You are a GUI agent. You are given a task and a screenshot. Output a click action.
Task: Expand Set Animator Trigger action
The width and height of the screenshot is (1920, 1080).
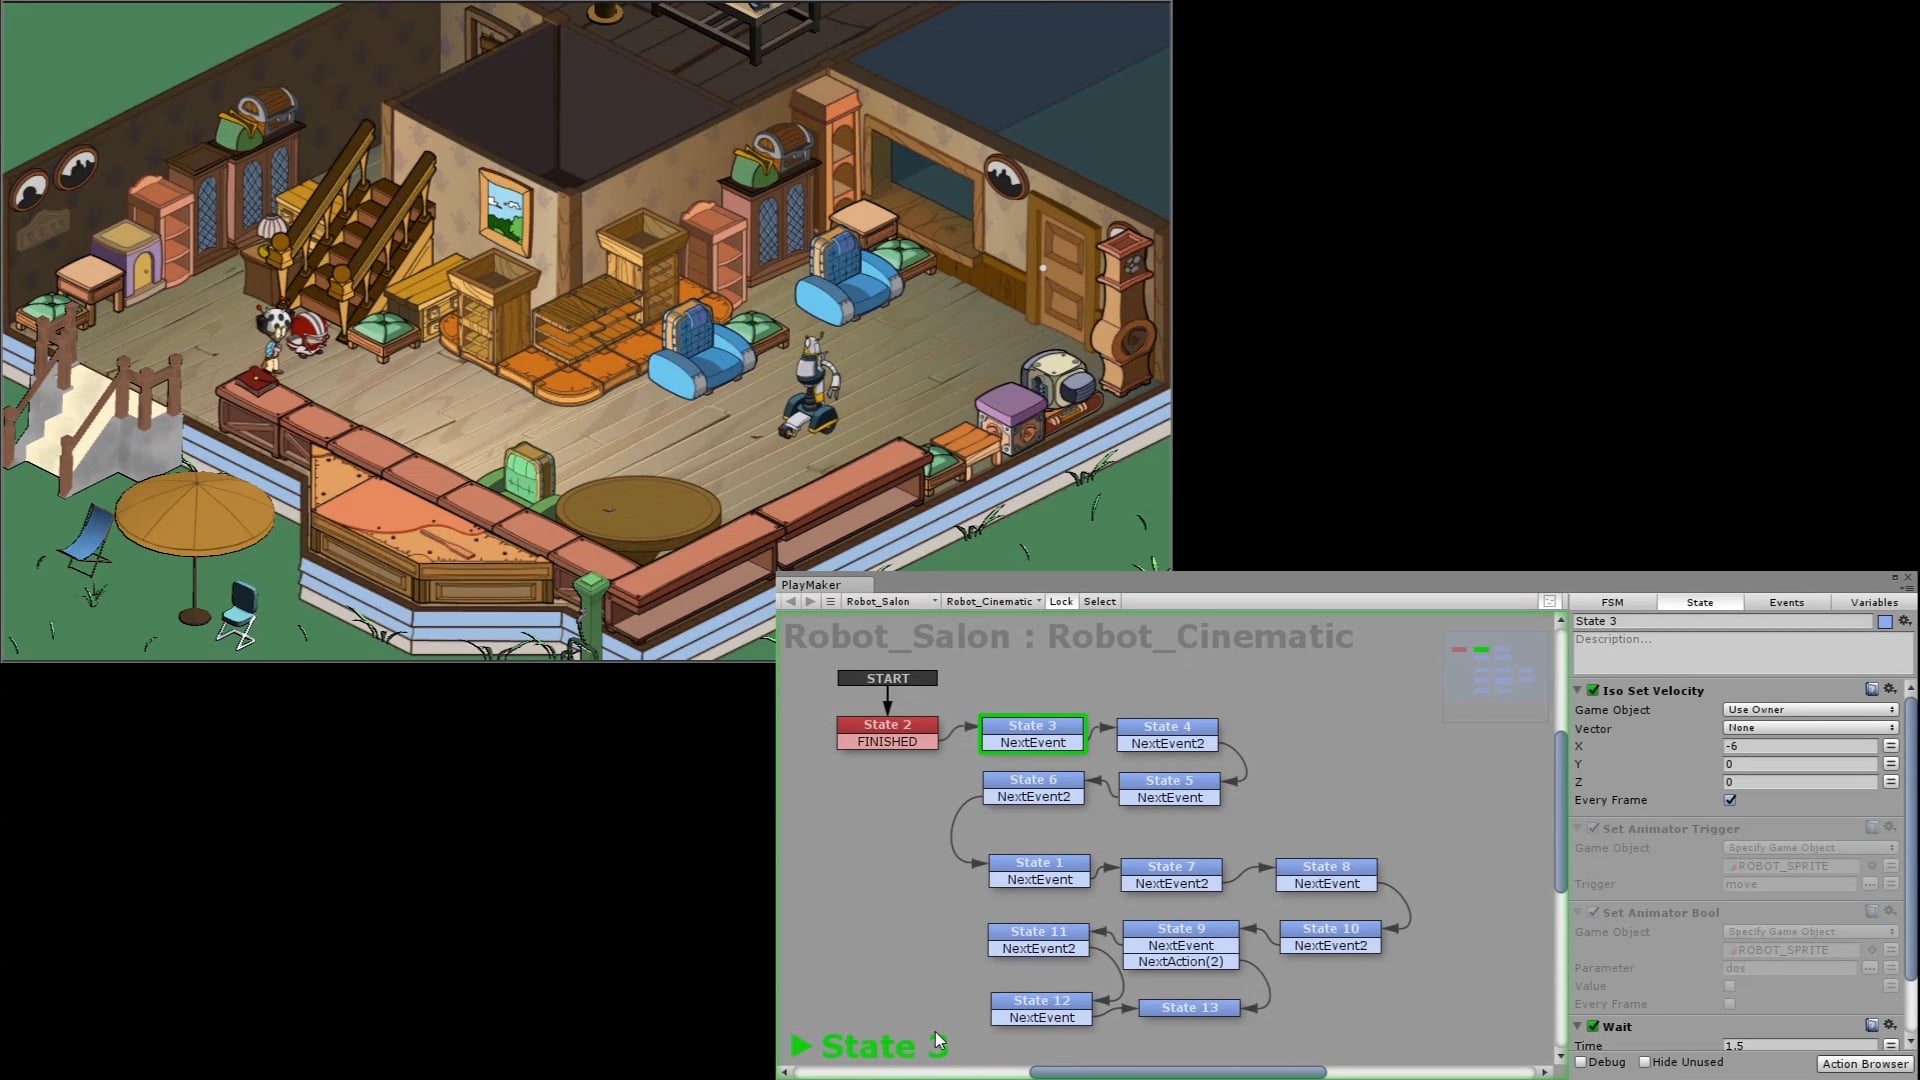(x=1580, y=828)
